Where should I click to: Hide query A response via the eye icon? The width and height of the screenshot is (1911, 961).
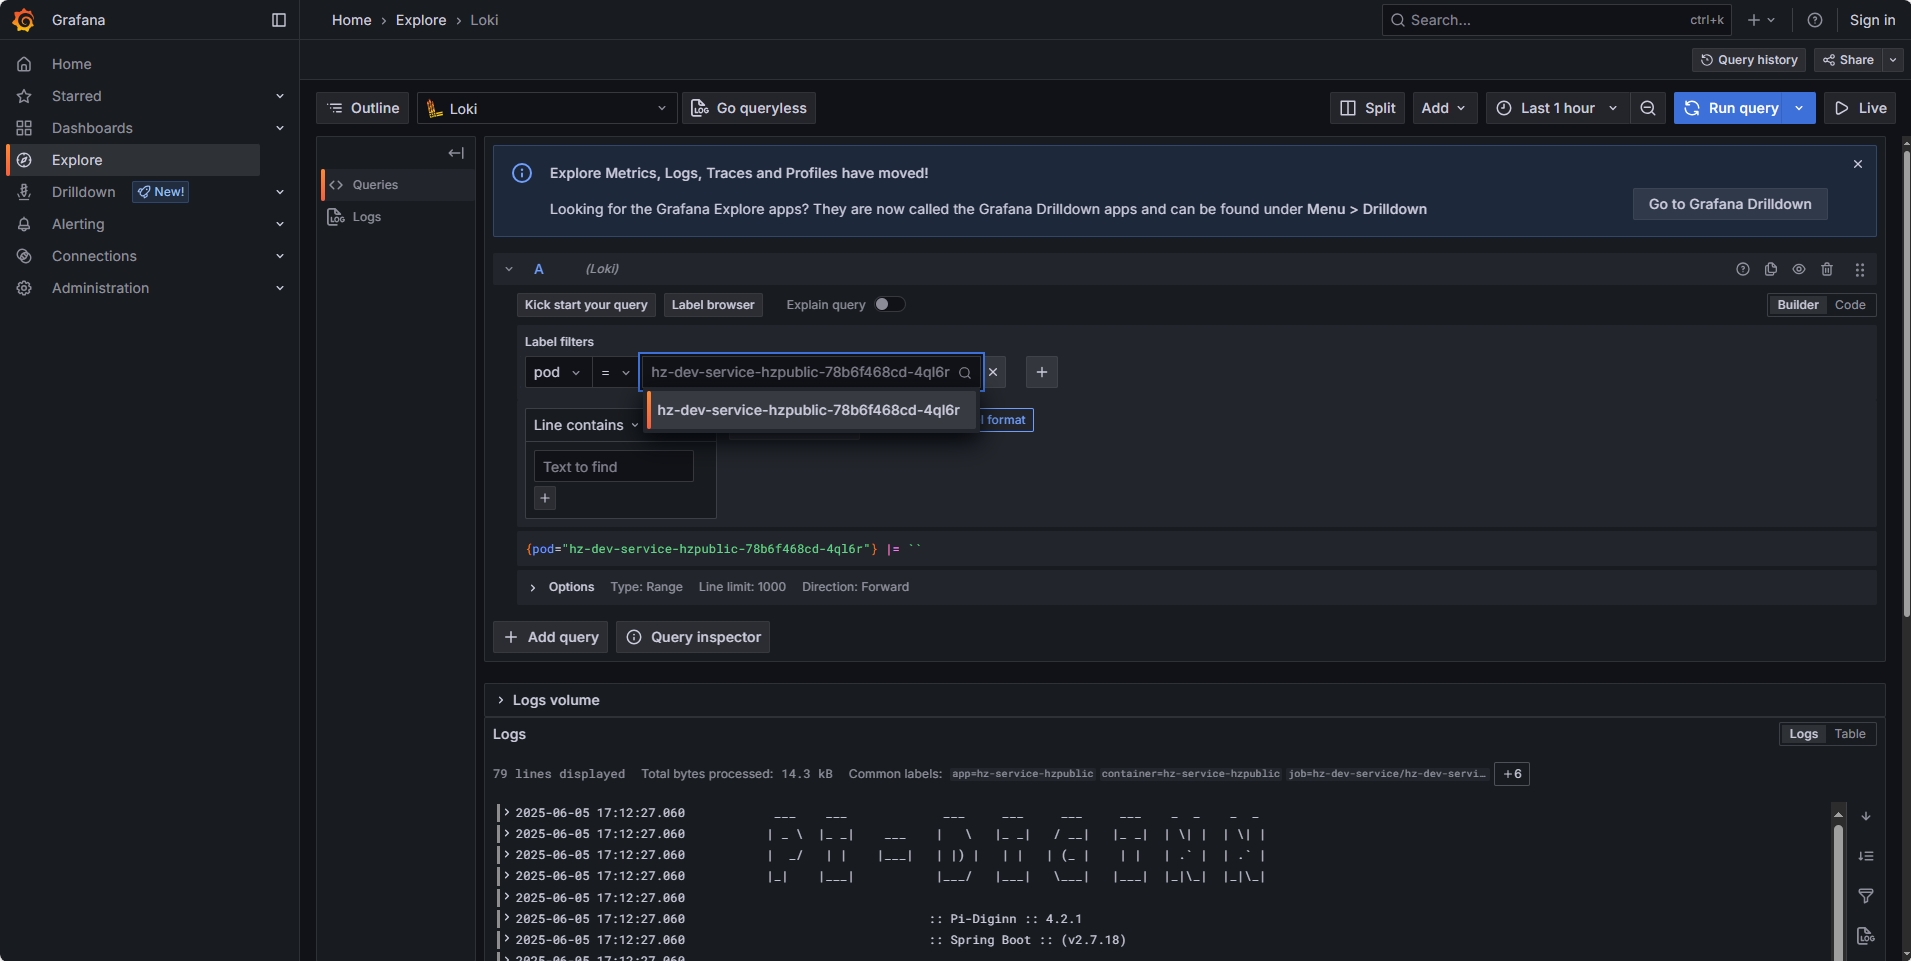tap(1799, 269)
